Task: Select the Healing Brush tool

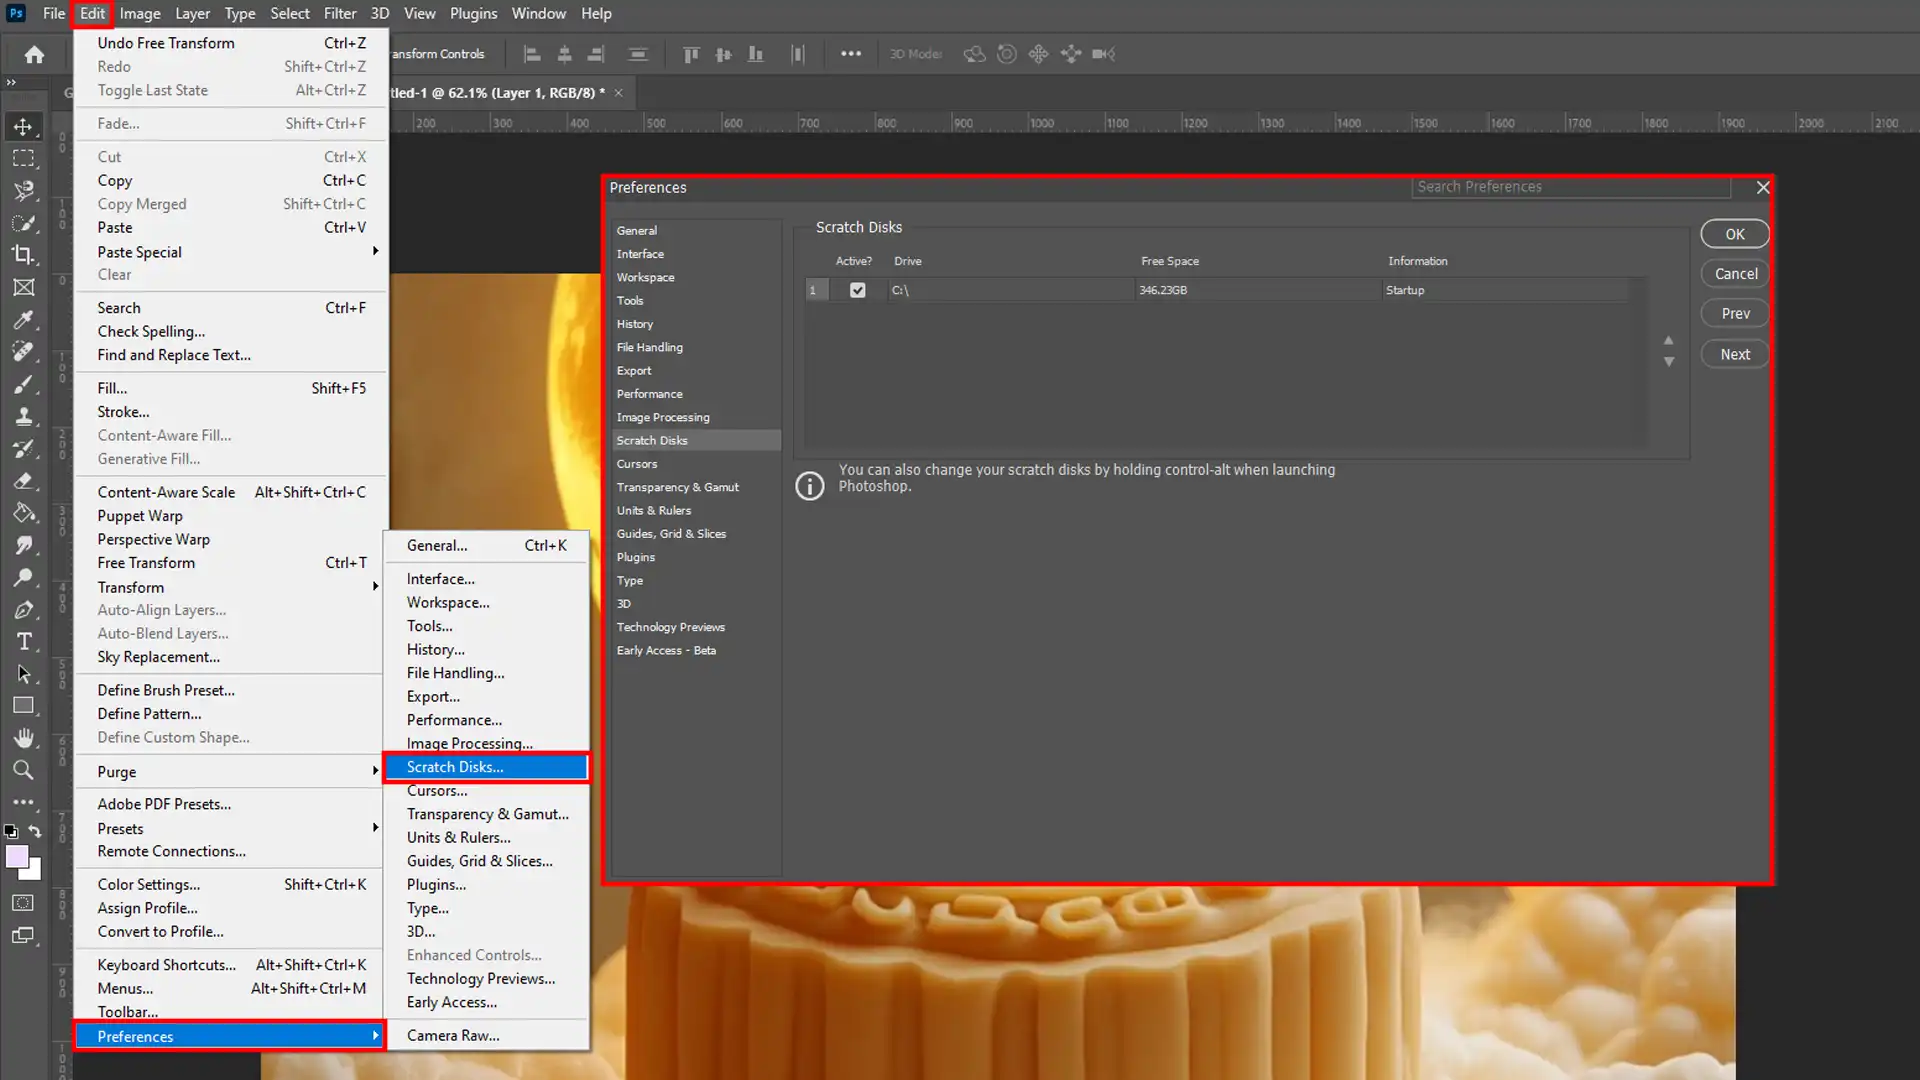Action: pyautogui.click(x=23, y=352)
